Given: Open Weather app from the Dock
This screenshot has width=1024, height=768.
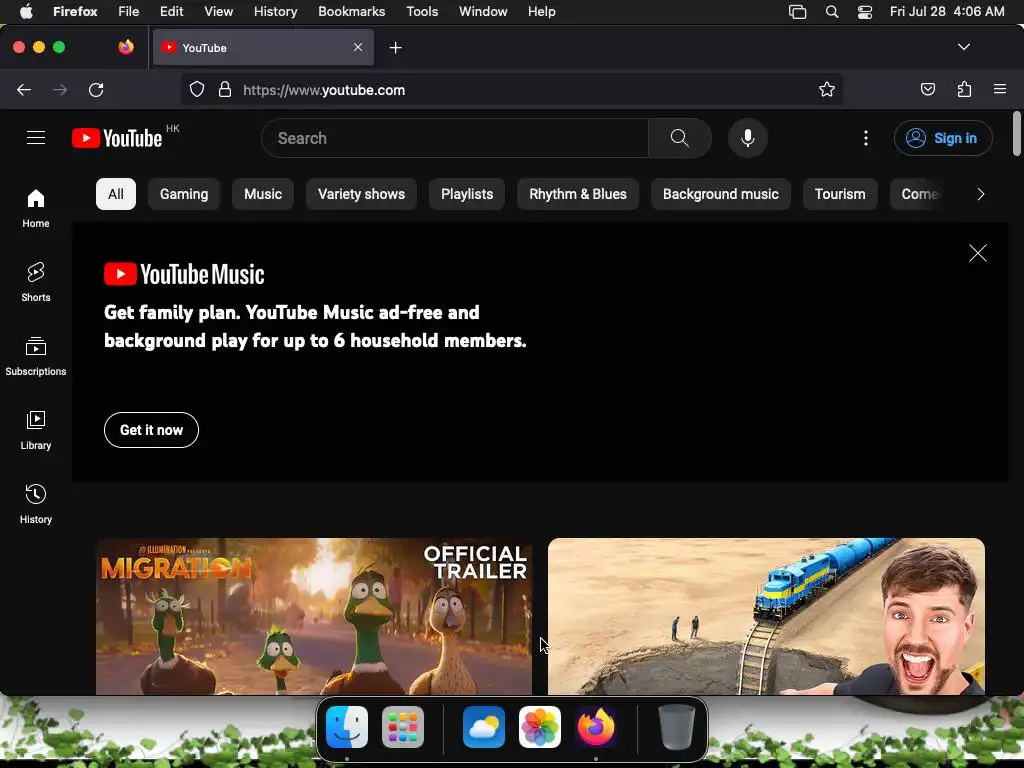Looking at the screenshot, I should pyautogui.click(x=484, y=727).
